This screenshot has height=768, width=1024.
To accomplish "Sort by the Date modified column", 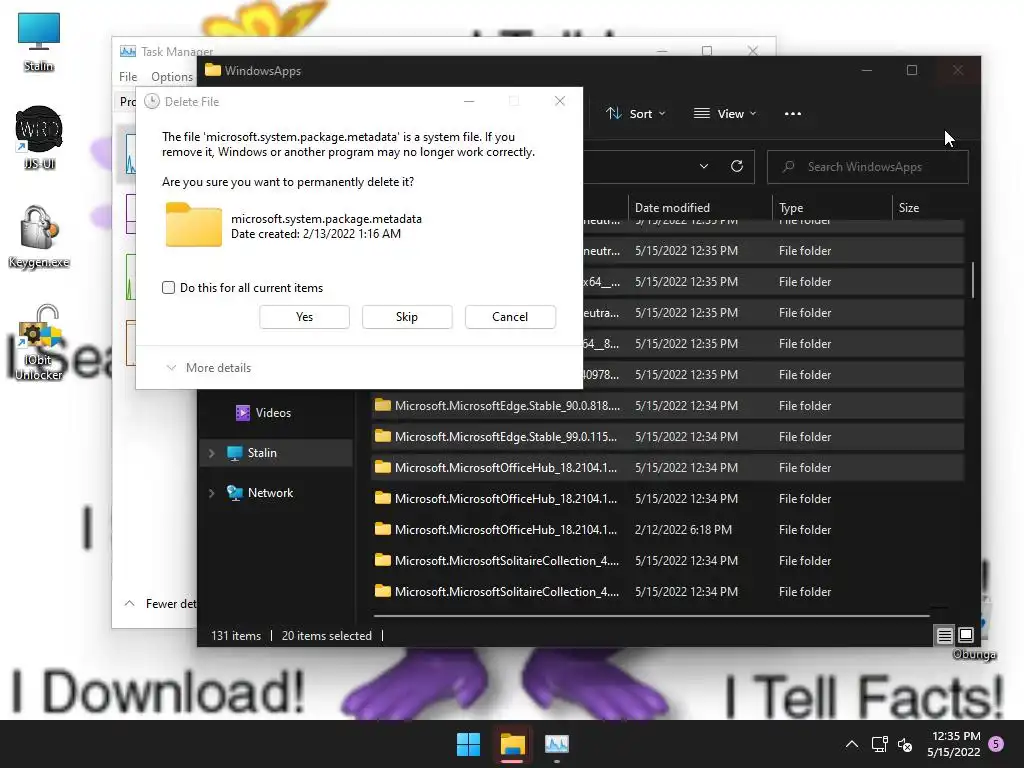I will coord(699,208).
